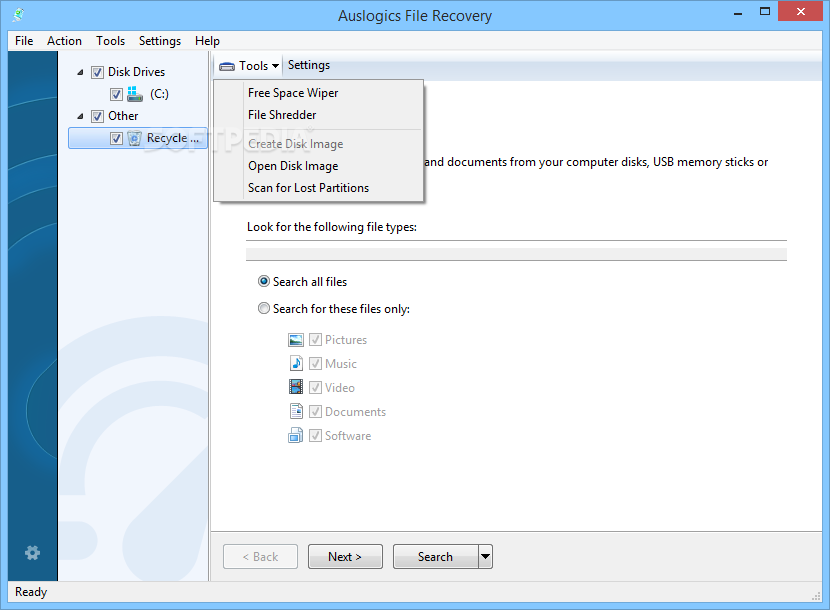Click the C: drive icon
Viewport: 830px width, 610px height.
(135, 94)
